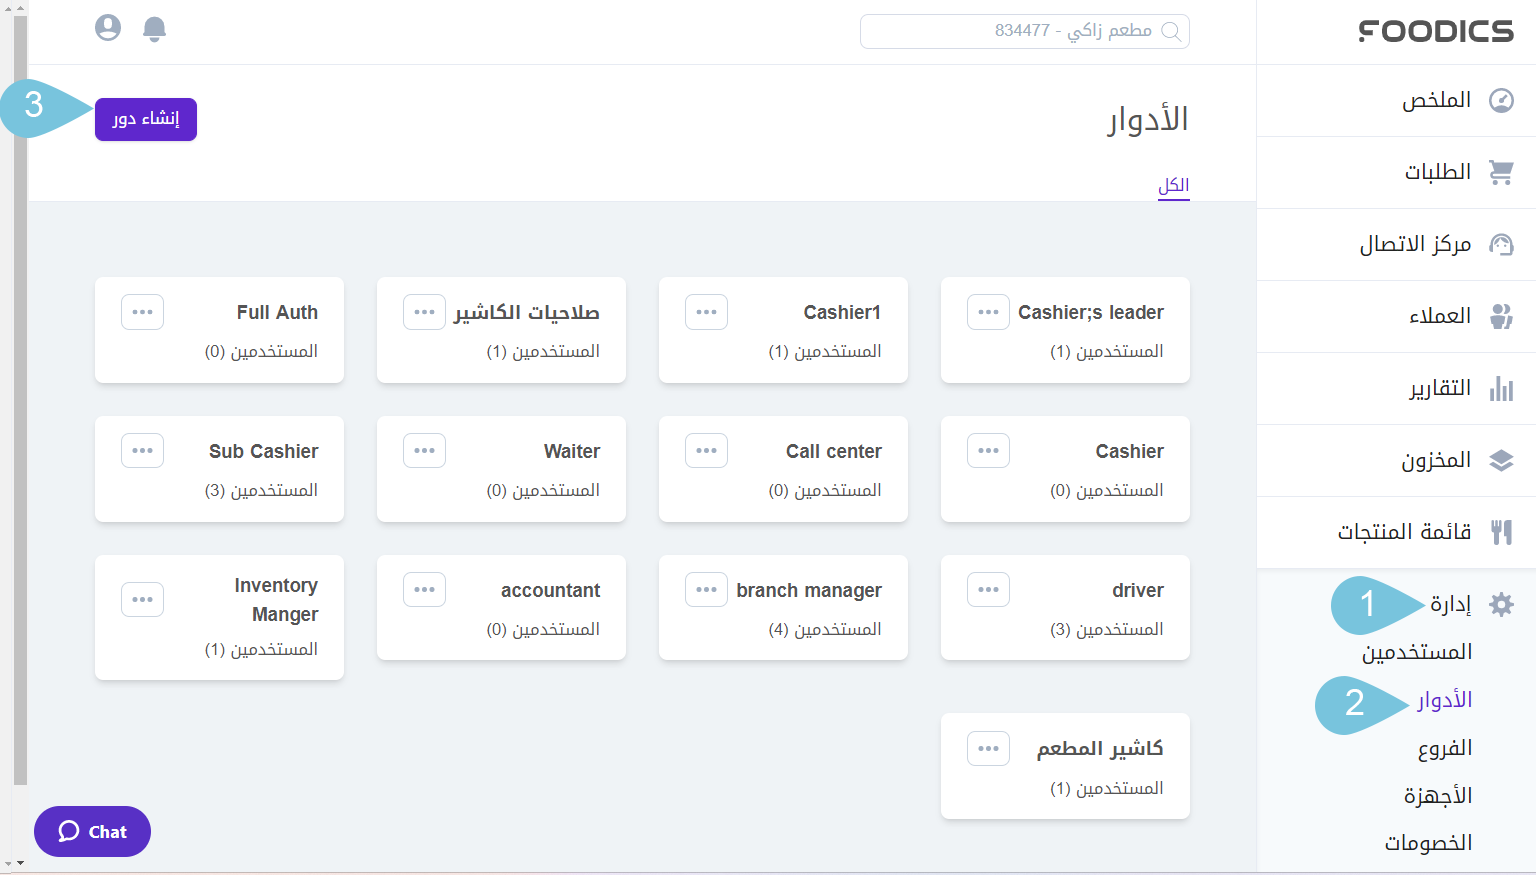Start a conversation with the Chat button
The image size is (1536, 875).
(92, 831)
